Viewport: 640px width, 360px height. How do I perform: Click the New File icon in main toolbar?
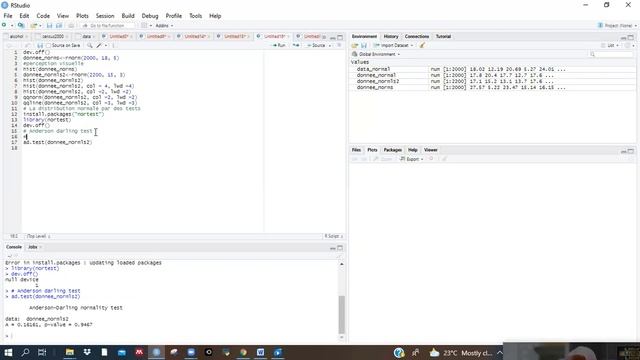click(x=4, y=25)
